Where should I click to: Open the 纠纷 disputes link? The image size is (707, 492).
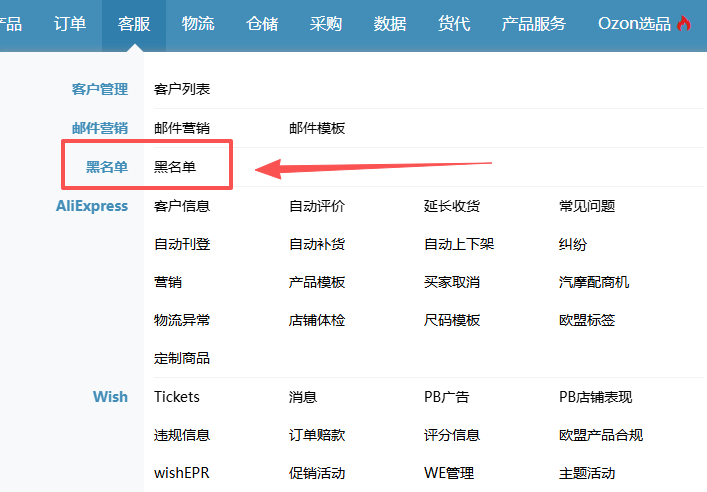coord(573,244)
